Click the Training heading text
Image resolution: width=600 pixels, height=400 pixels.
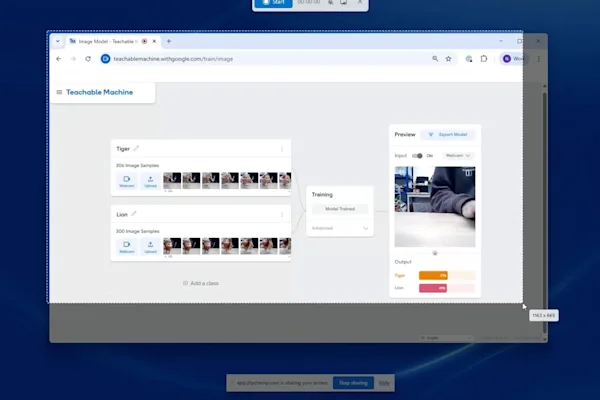click(322, 194)
